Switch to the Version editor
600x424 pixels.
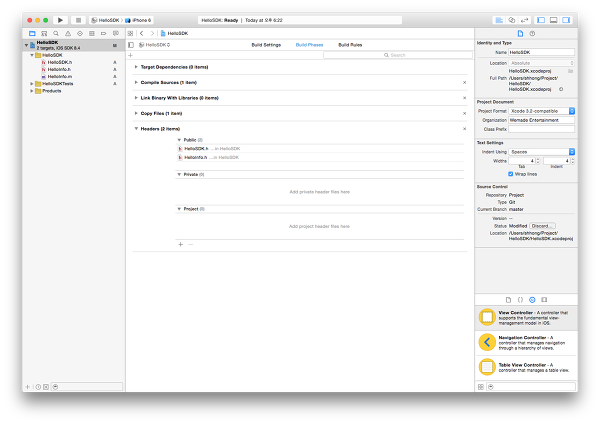(x=525, y=20)
